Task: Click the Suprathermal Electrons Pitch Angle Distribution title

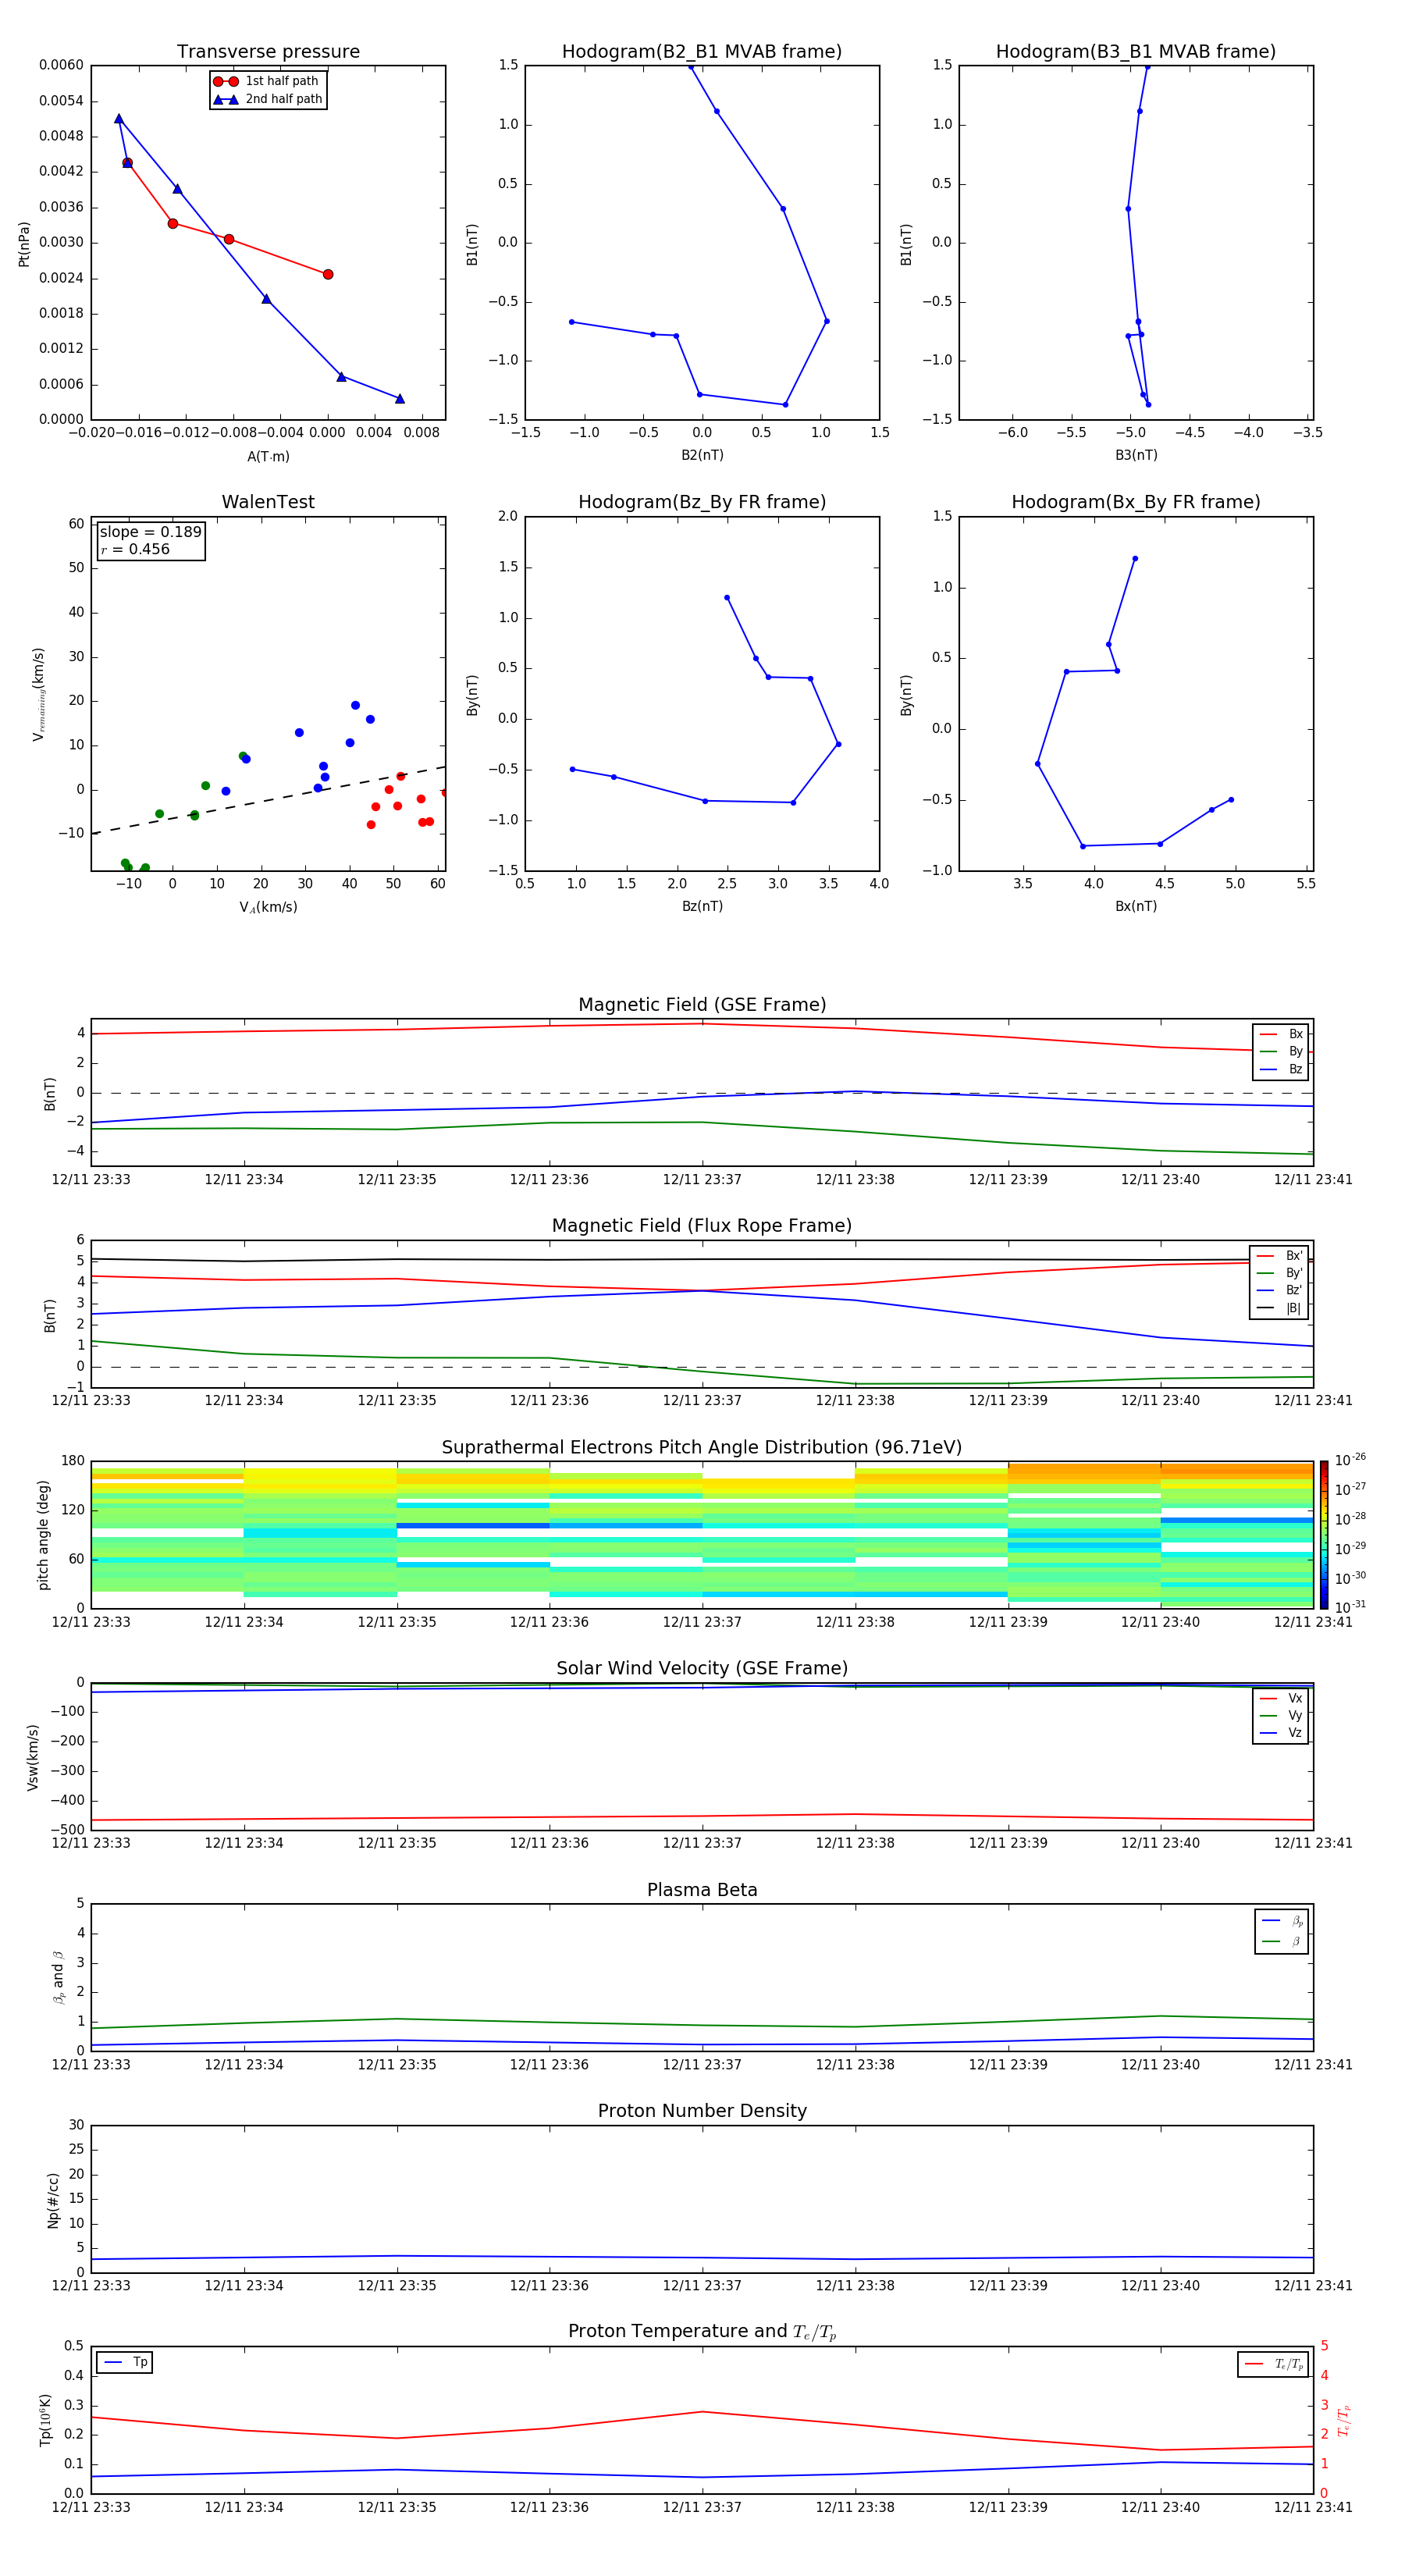Action: [702, 1447]
